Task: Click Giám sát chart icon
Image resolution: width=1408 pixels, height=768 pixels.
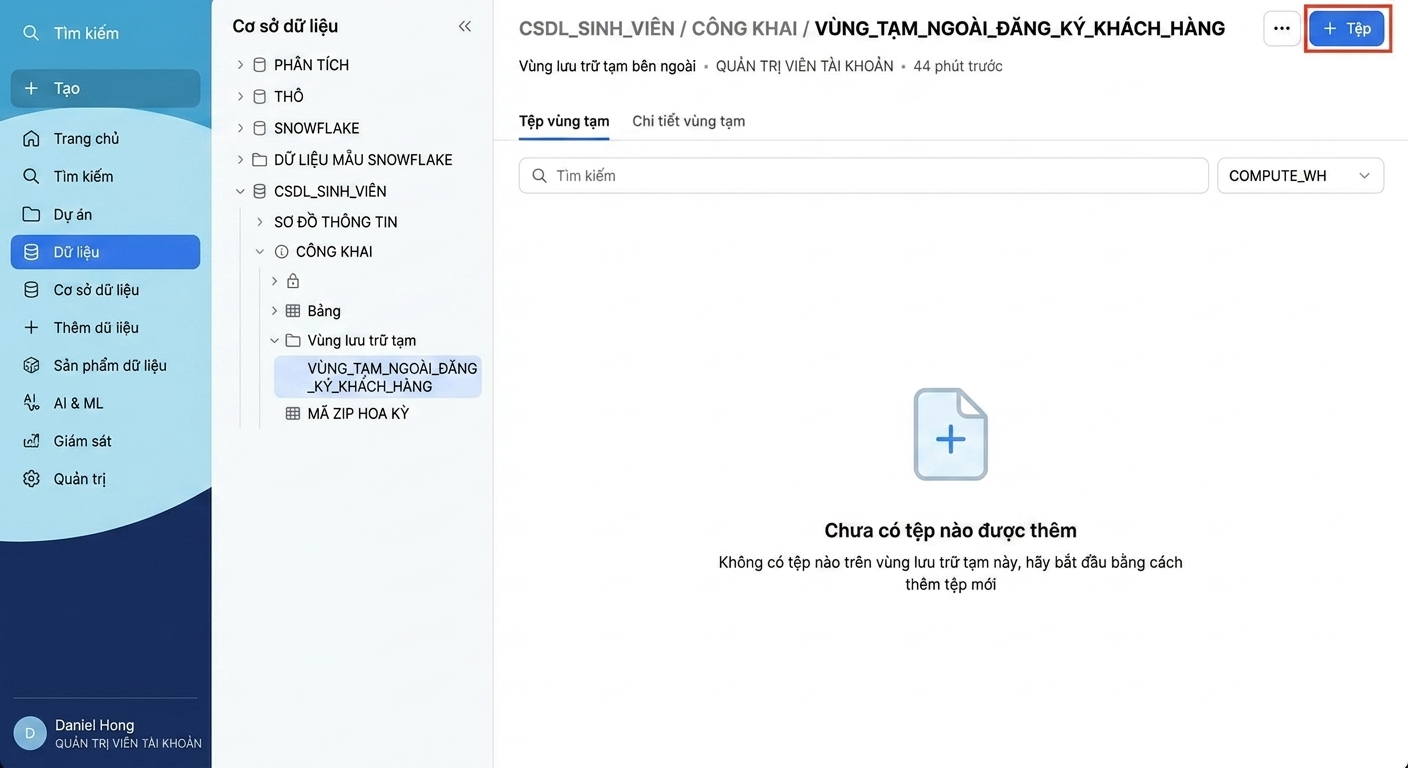Action: point(31,441)
